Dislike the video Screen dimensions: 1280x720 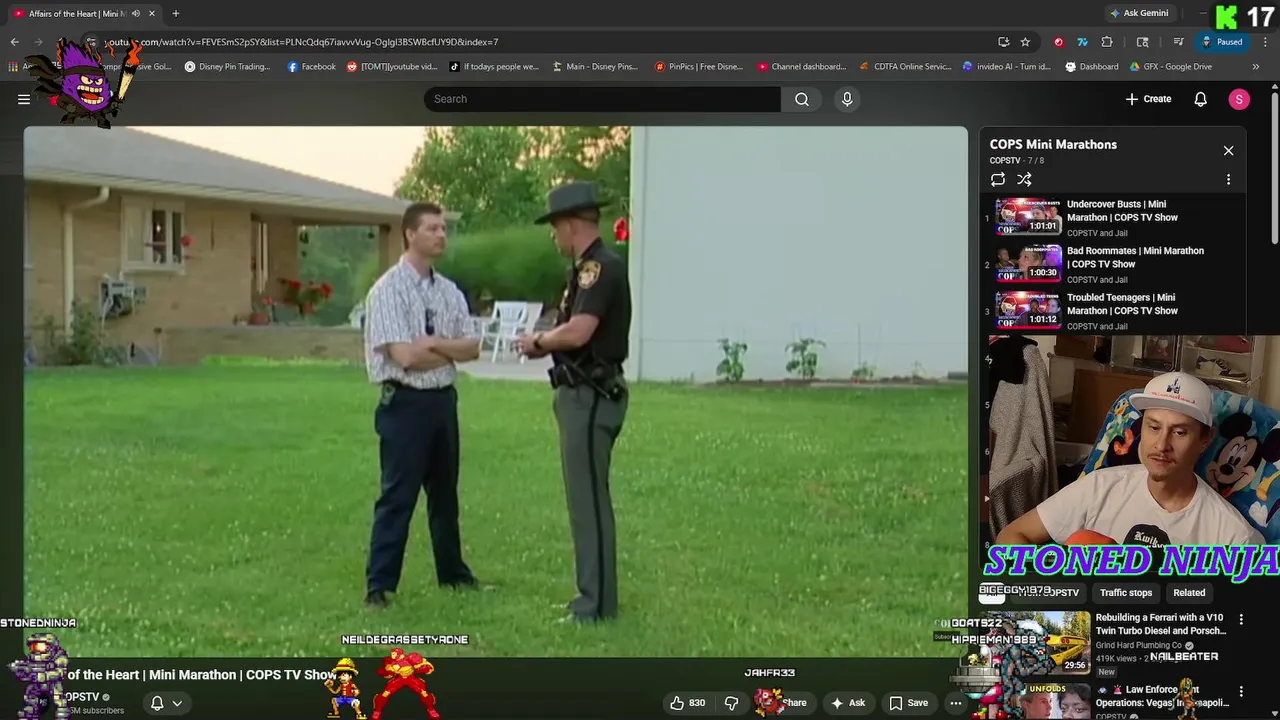tap(731, 703)
